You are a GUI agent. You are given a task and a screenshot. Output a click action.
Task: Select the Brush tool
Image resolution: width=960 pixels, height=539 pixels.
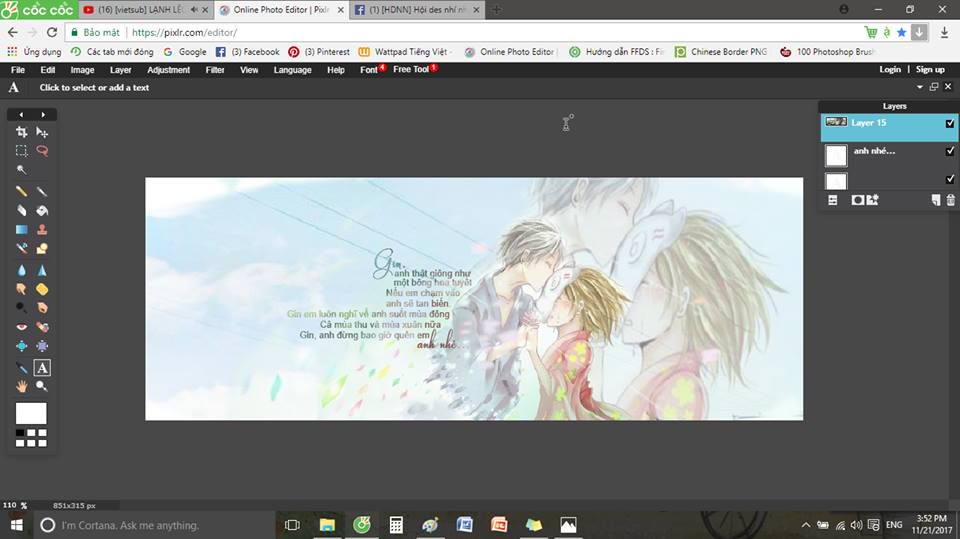pyautogui.click(x=42, y=192)
